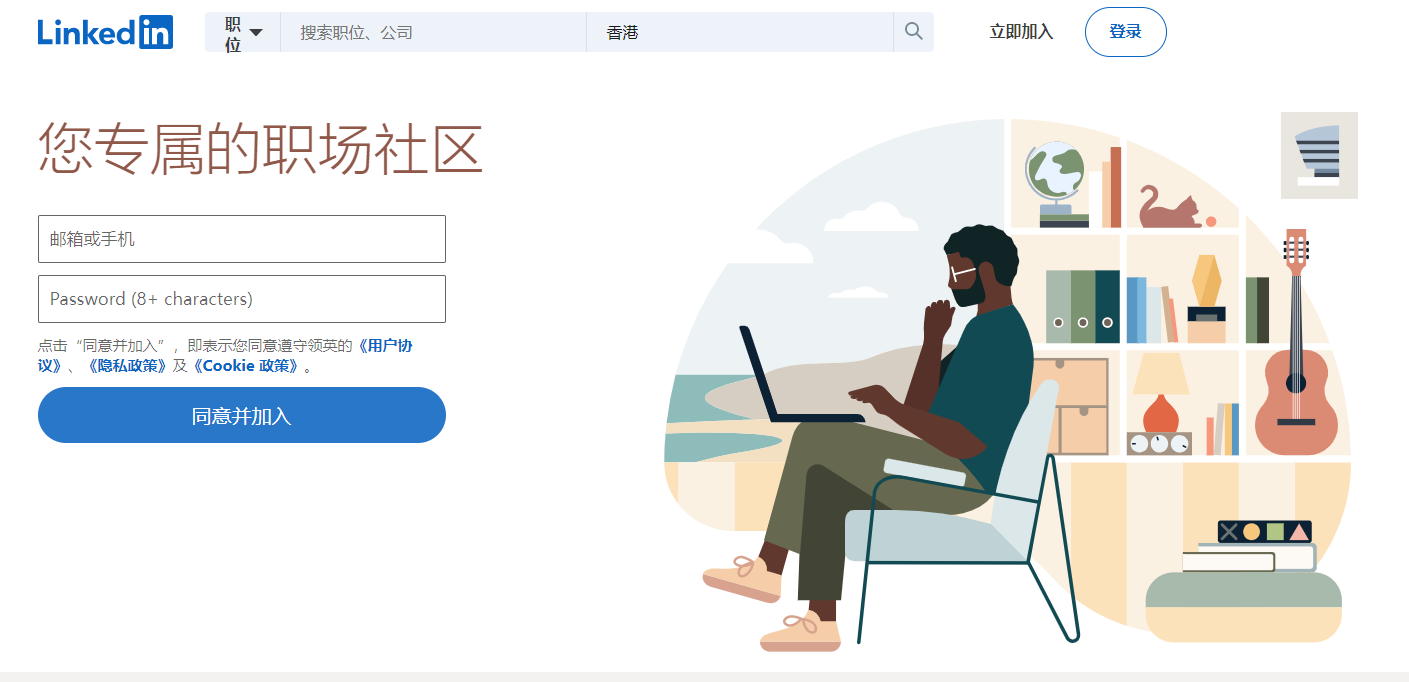Select the Password (8+ characters) field
The width and height of the screenshot is (1409, 682).
tap(242, 299)
